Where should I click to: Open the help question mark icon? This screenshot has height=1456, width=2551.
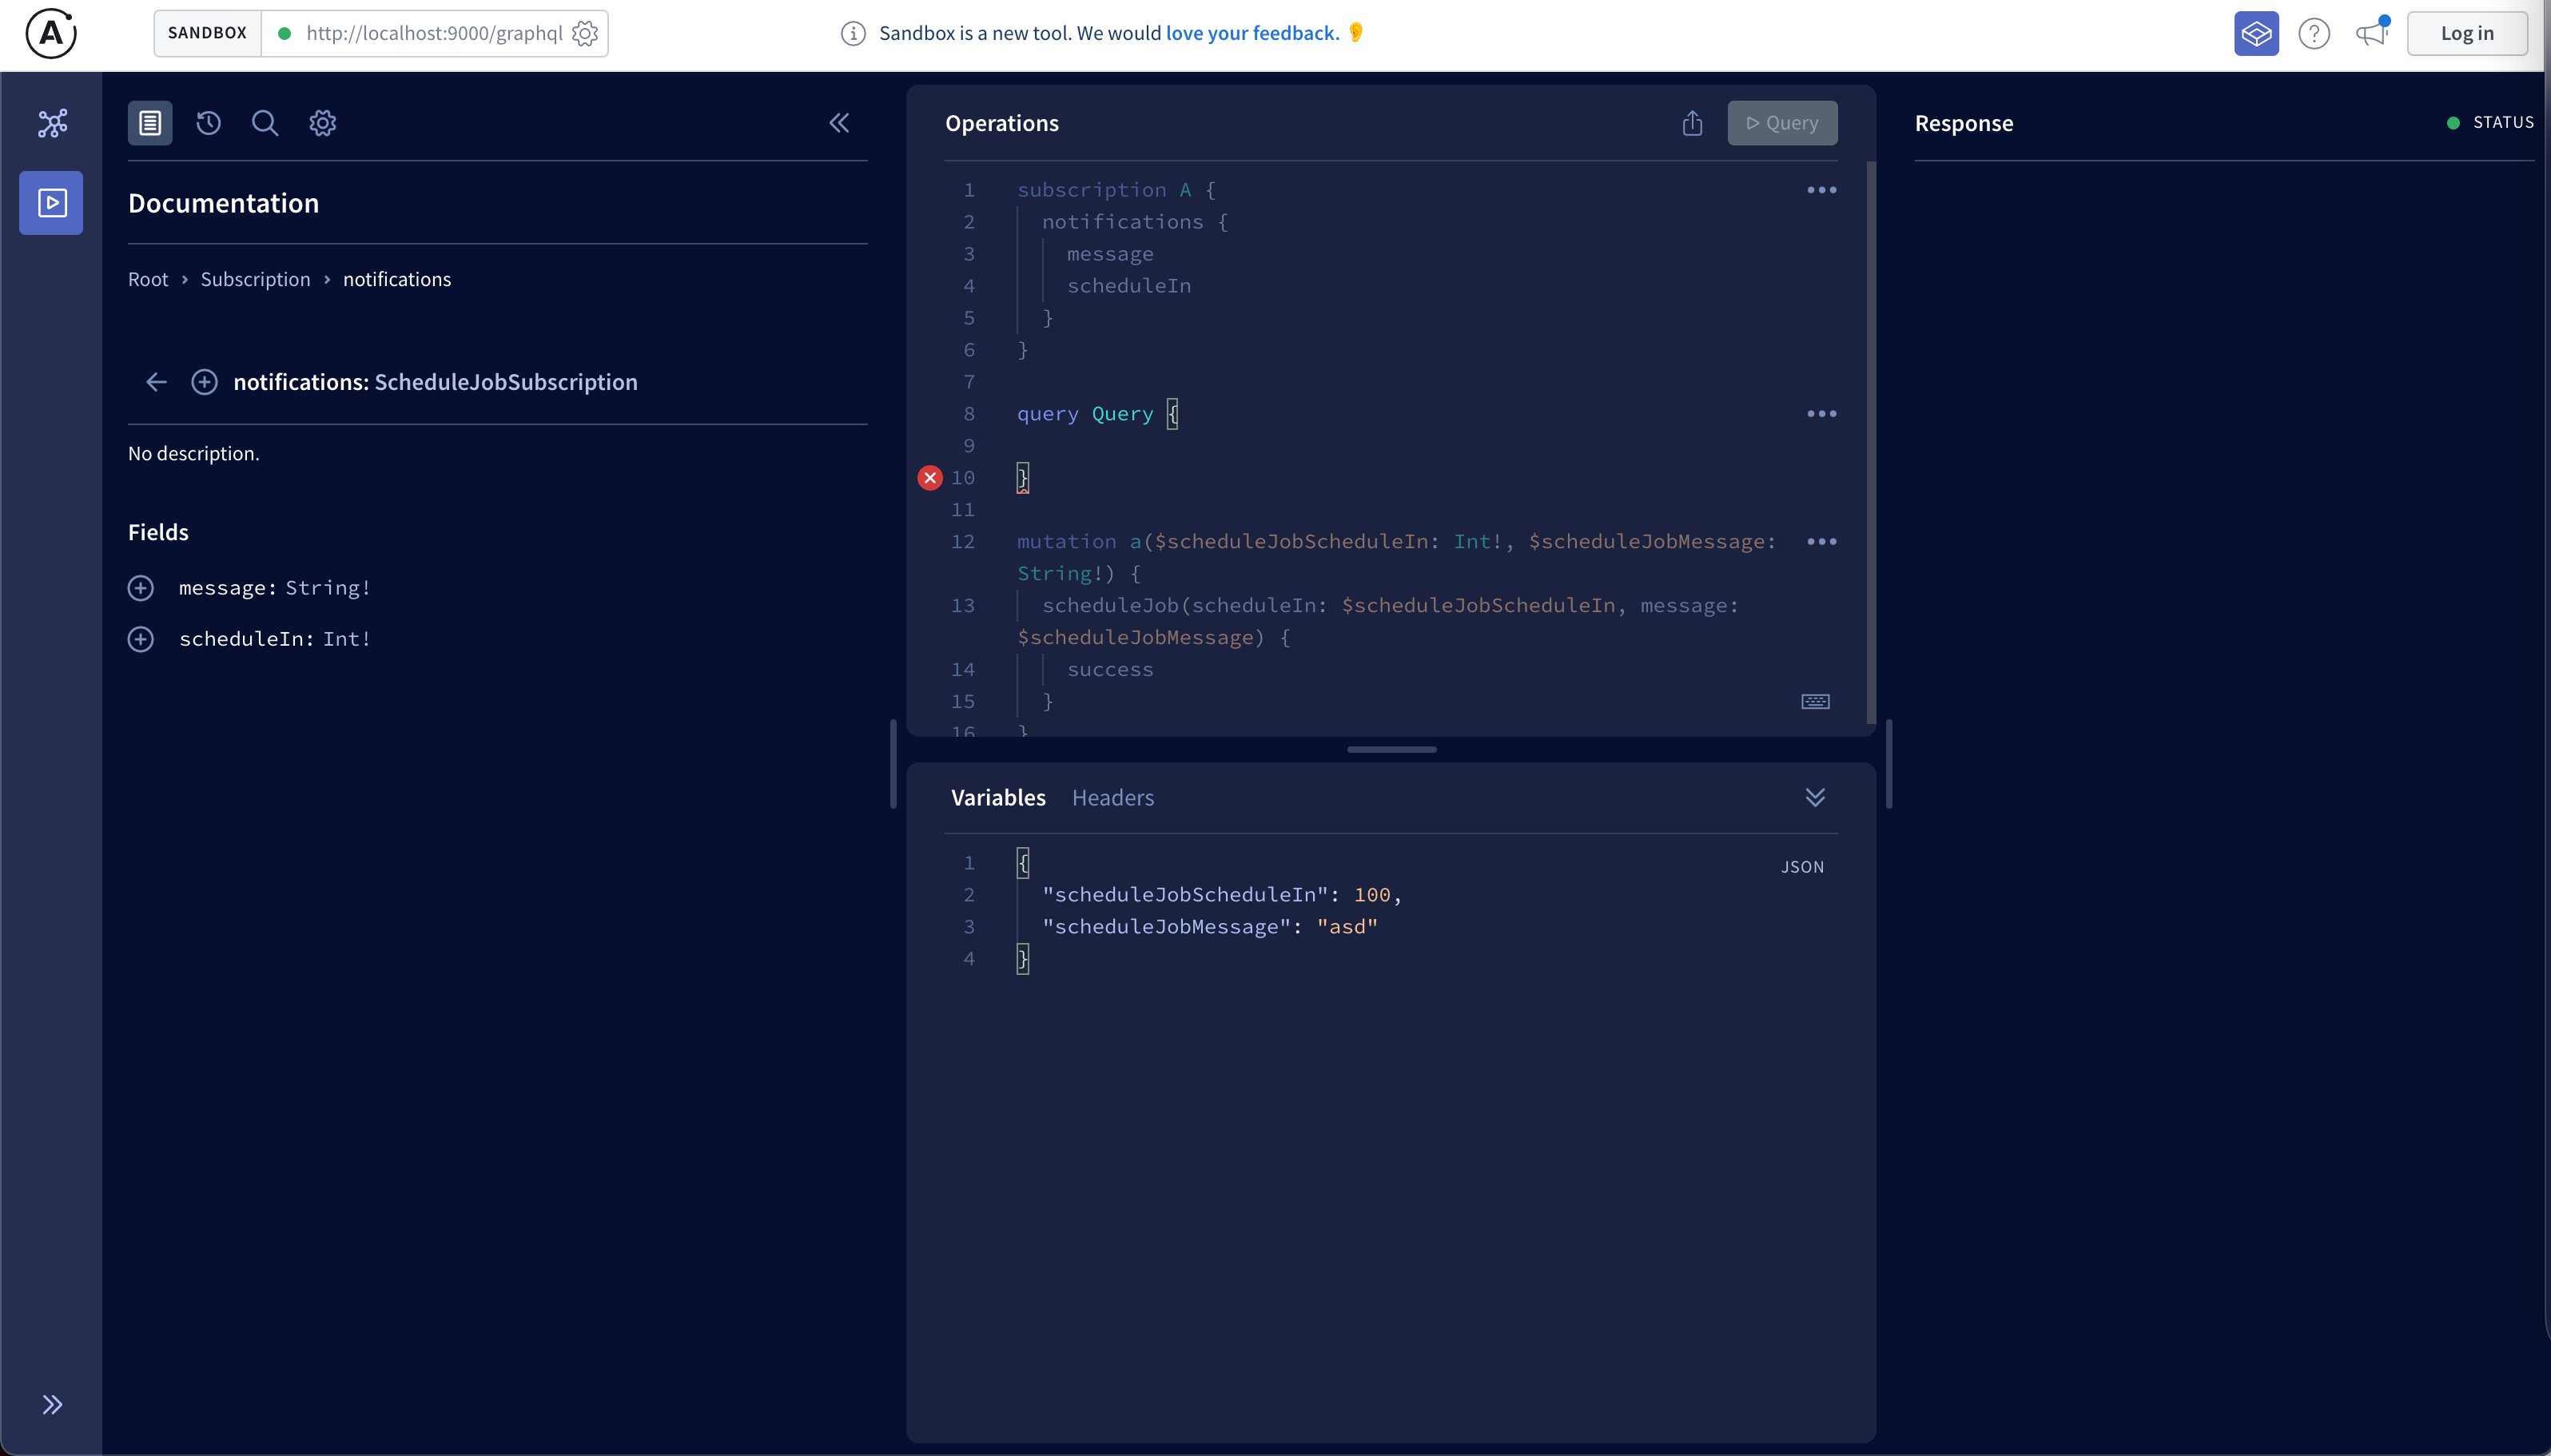click(x=2314, y=33)
